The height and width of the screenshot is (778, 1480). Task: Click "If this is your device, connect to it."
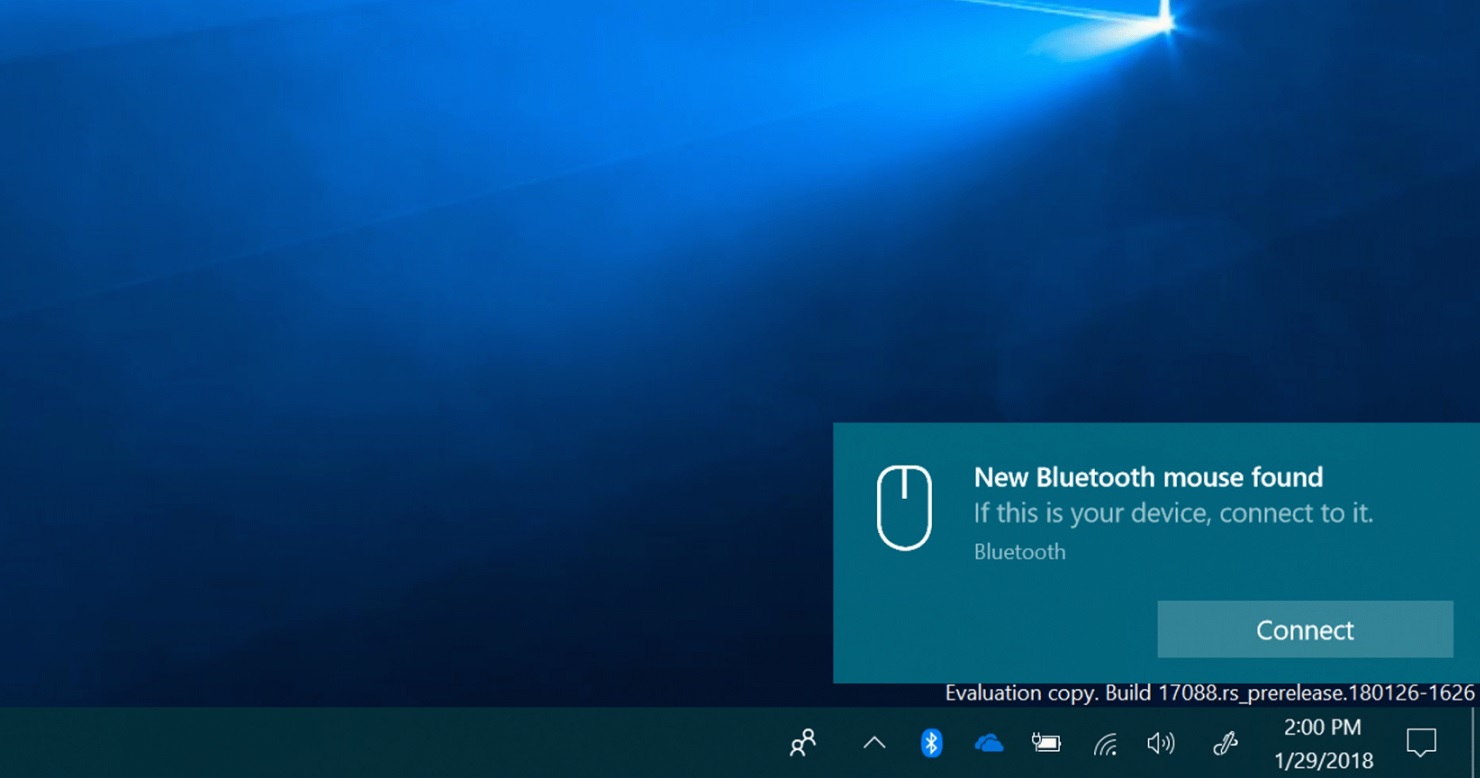pos(1173,513)
